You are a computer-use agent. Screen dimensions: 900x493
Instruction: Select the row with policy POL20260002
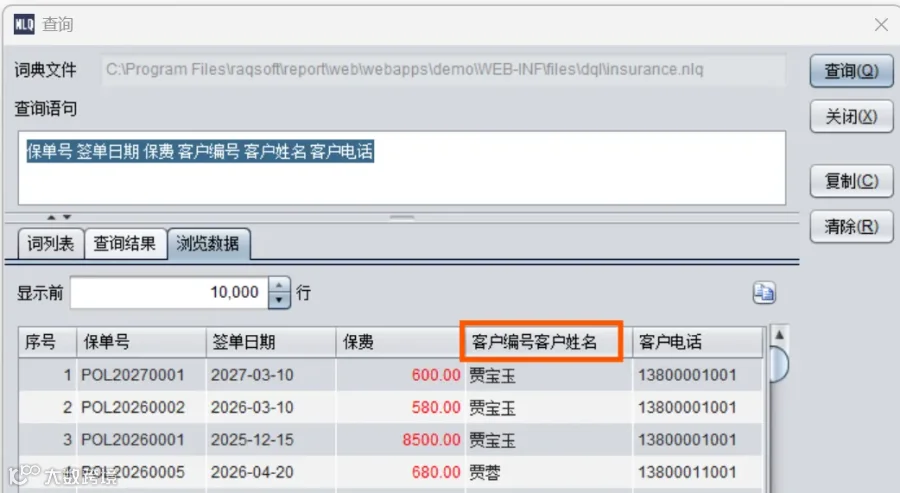pos(390,407)
